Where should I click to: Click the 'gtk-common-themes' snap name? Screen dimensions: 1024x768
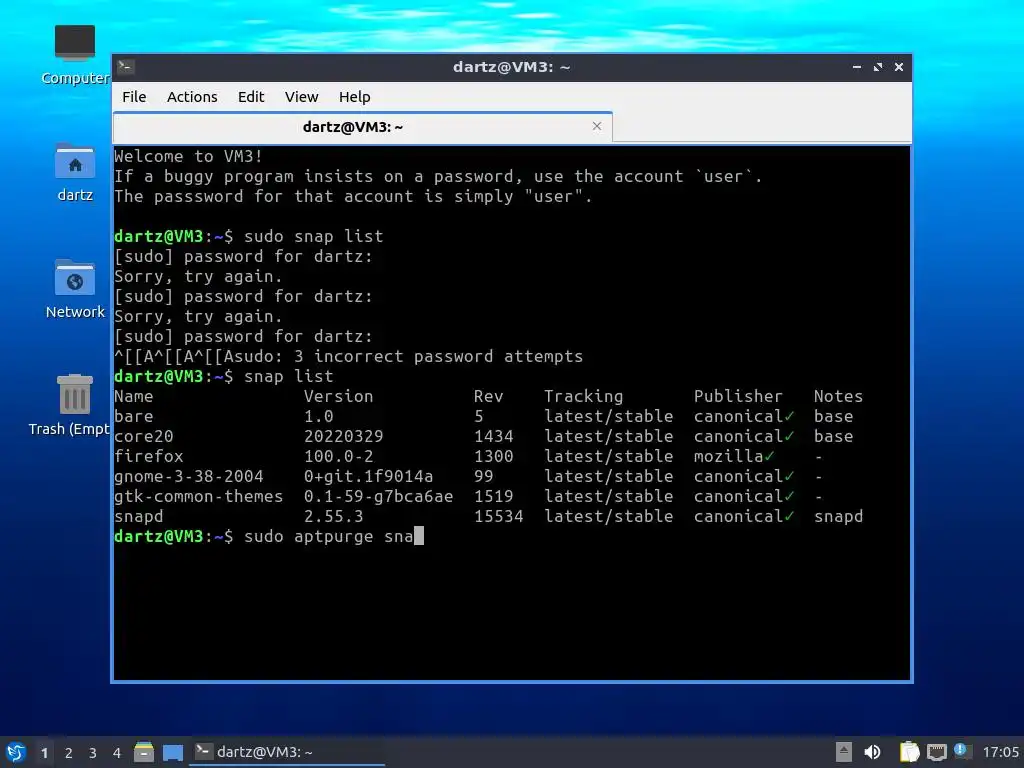[x=199, y=496]
